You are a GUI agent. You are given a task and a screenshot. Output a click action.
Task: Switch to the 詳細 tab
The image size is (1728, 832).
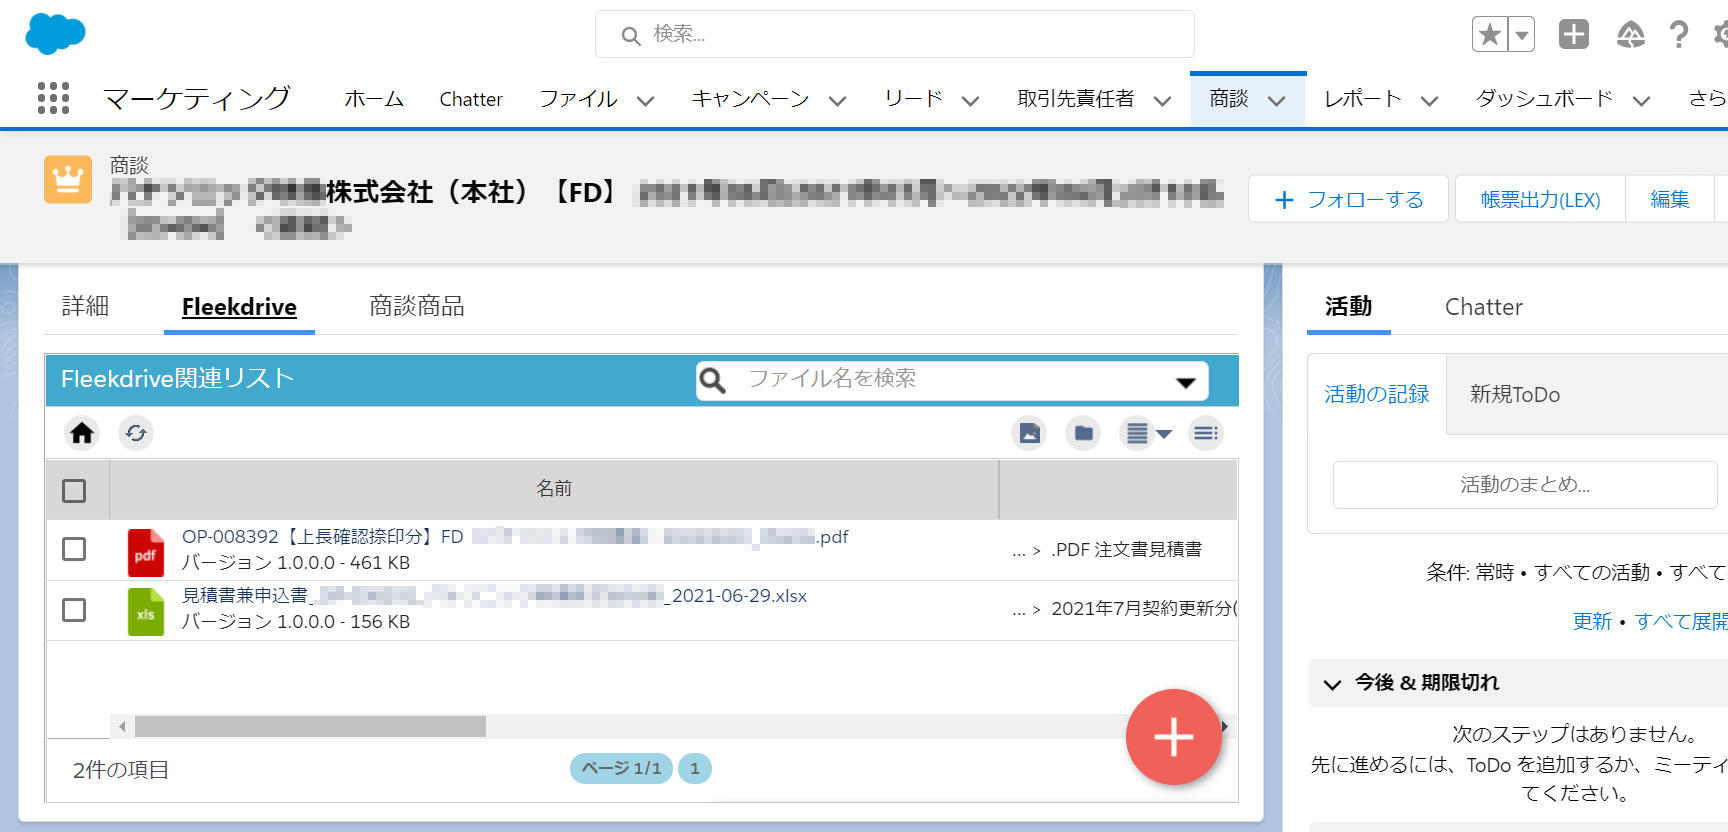pos(86,306)
